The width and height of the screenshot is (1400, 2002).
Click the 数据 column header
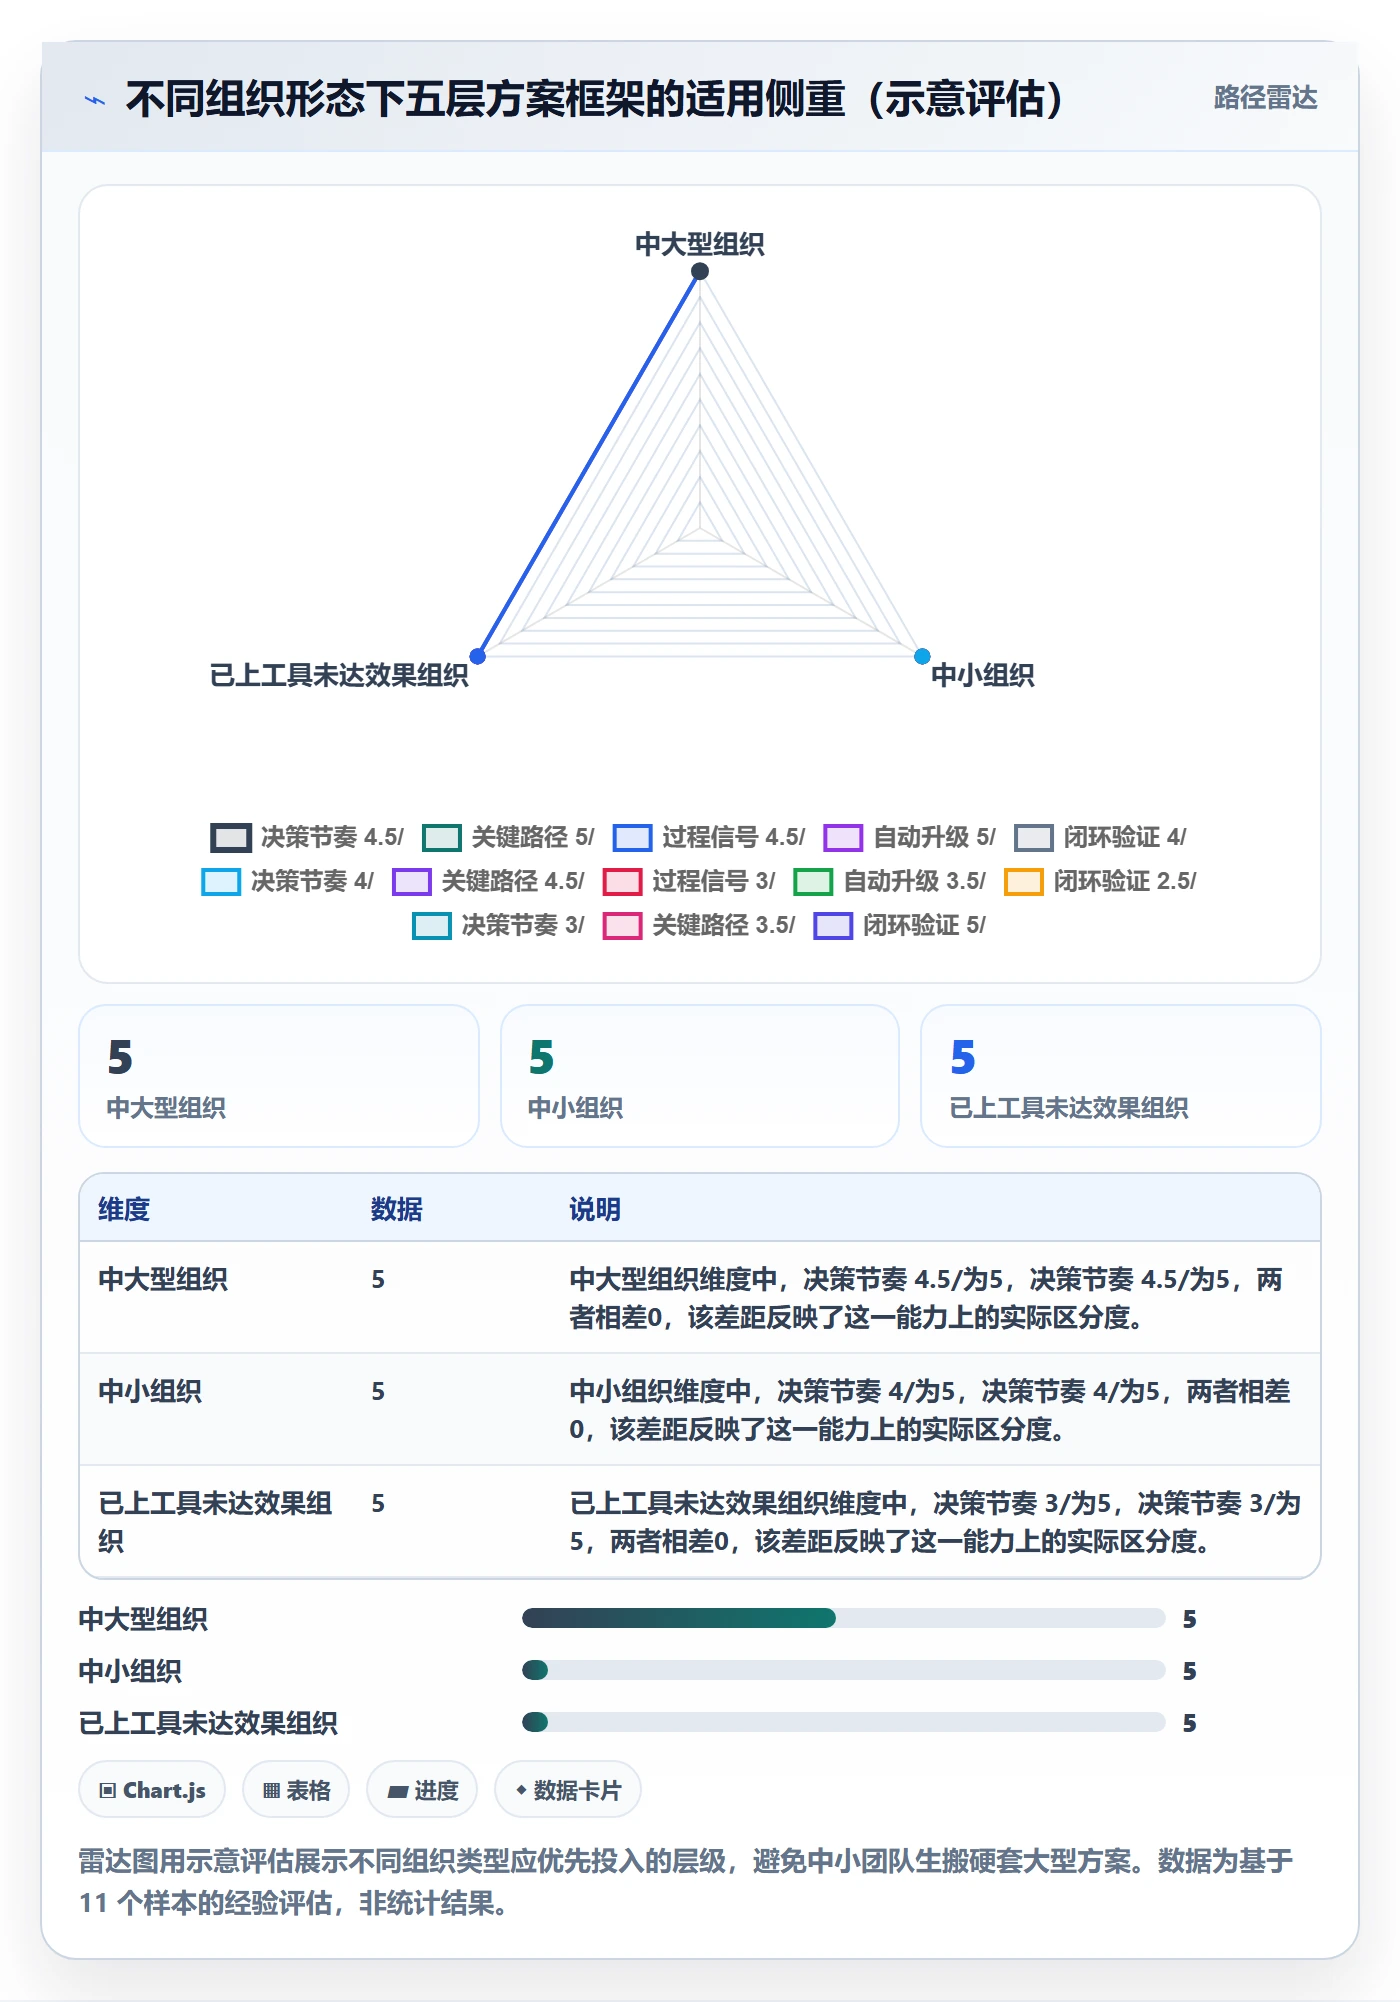396,1209
